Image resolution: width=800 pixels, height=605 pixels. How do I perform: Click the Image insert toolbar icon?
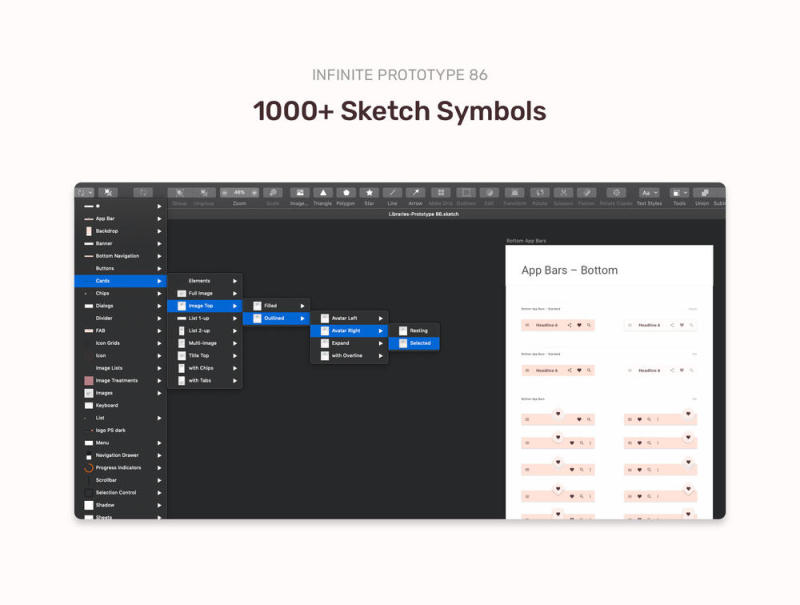[x=299, y=192]
